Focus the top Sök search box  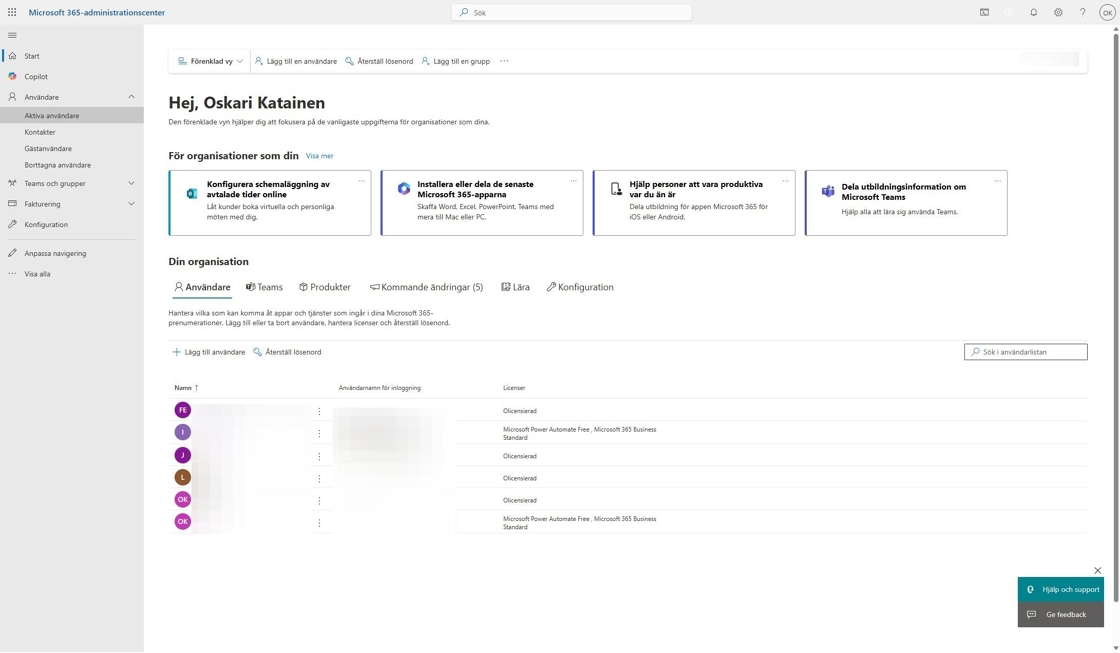click(x=571, y=12)
